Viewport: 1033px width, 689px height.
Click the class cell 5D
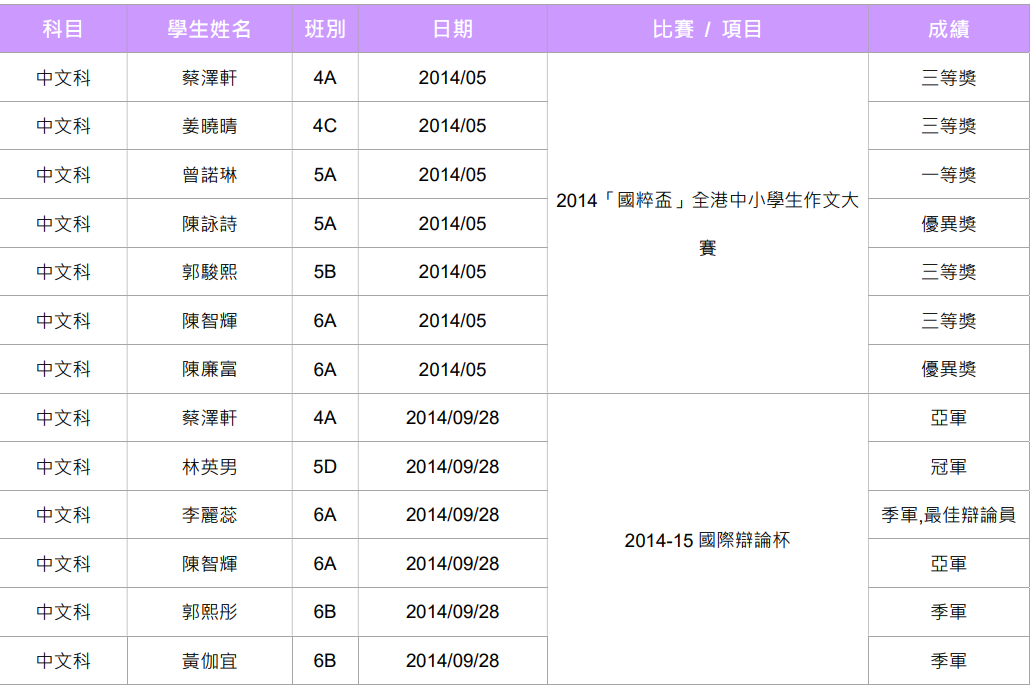coord(325,467)
